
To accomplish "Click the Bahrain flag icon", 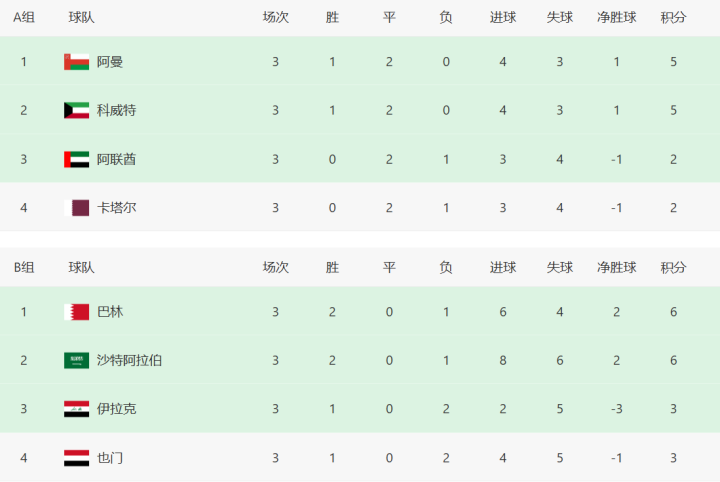I will click(x=76, y=312).
